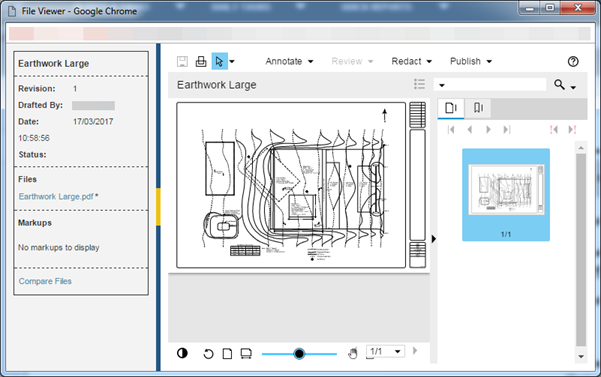
Task: Switch to the bookmarks panel tab
Action: click(478, 108)
